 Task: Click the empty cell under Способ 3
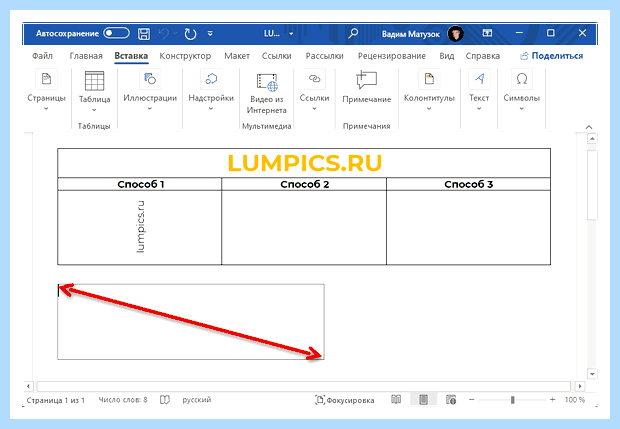tap(469, 227)
